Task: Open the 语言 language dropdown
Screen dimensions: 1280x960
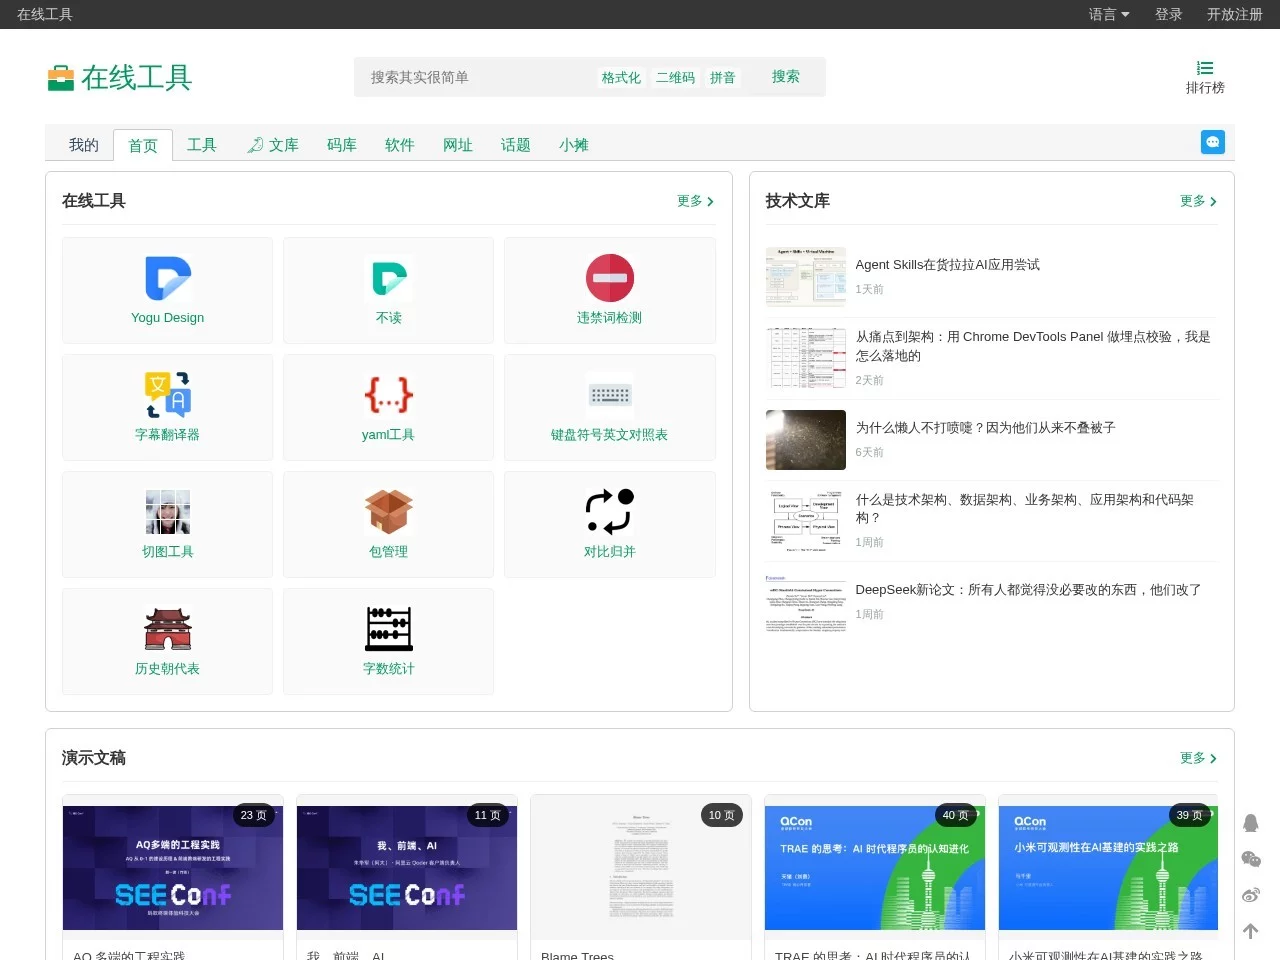Action: 1108,14
